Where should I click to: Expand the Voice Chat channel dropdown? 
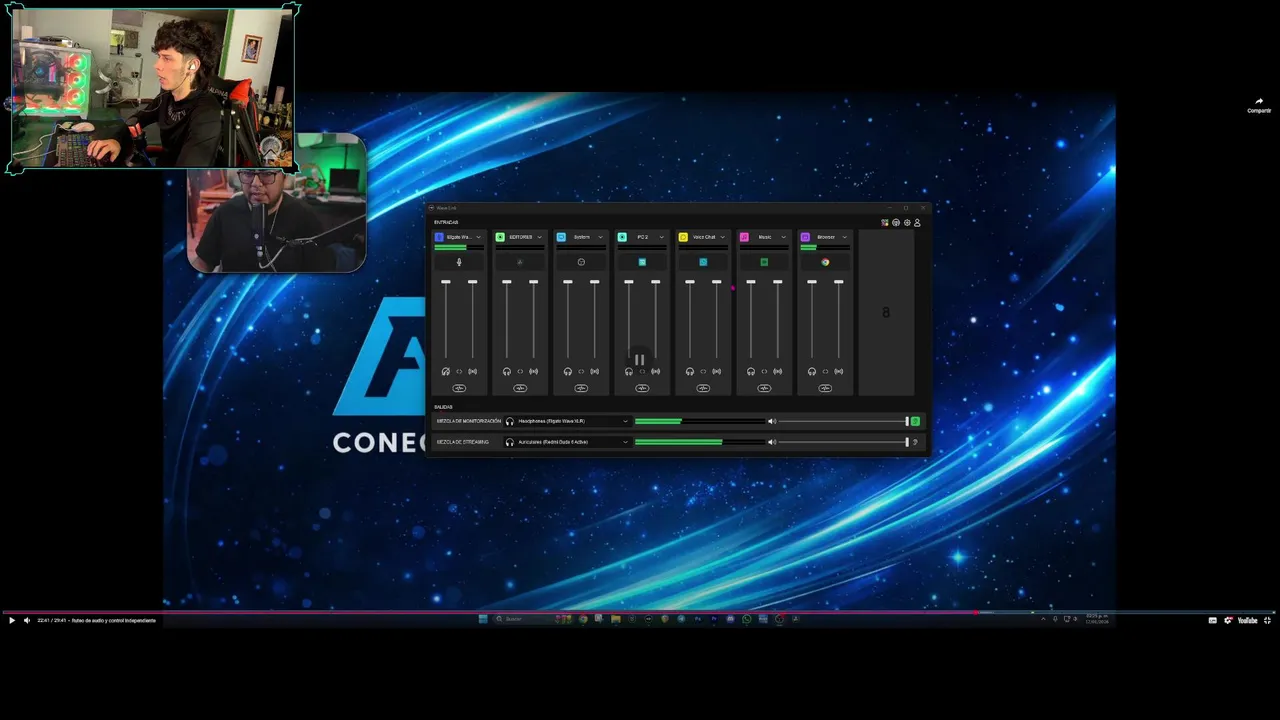tap(722, 237)
